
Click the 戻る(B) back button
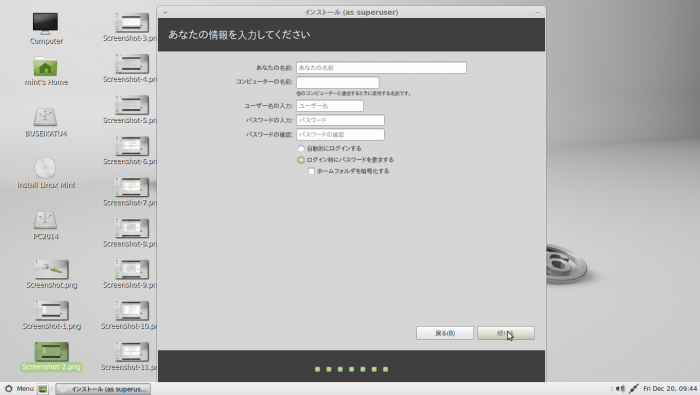(x=445, y=333)
